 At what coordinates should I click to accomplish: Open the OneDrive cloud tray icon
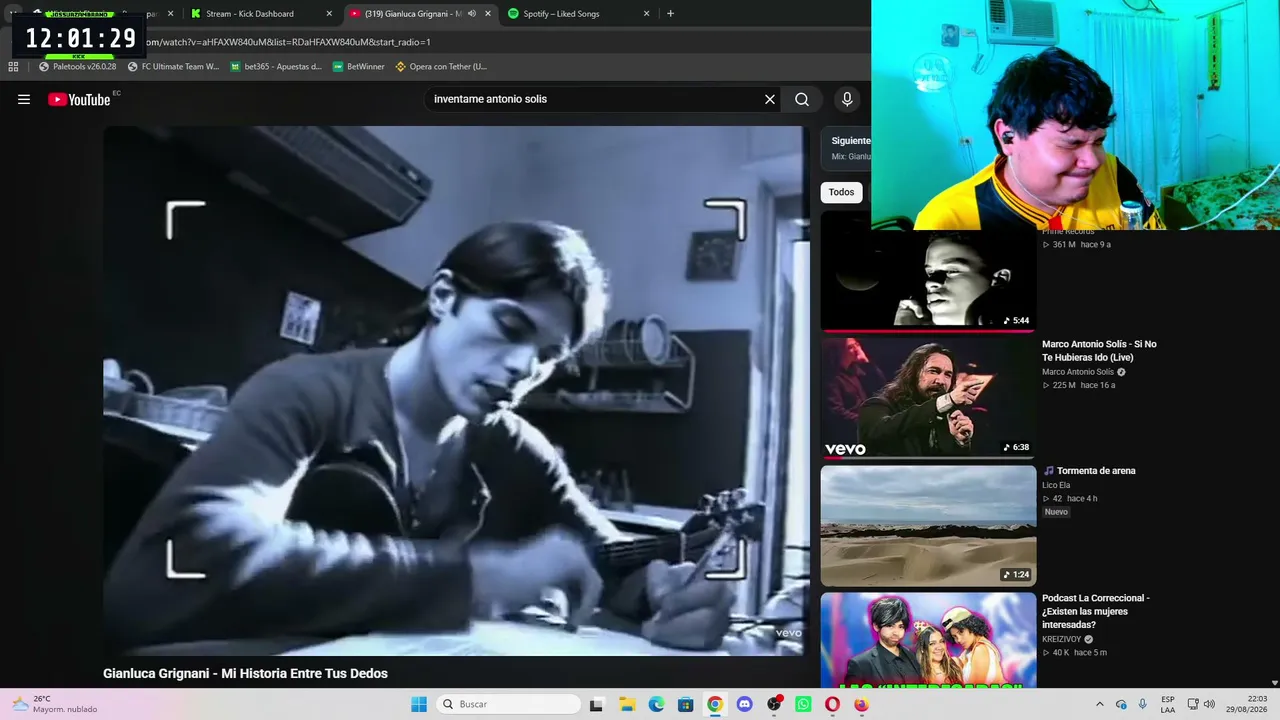[x=1121, y=704]
